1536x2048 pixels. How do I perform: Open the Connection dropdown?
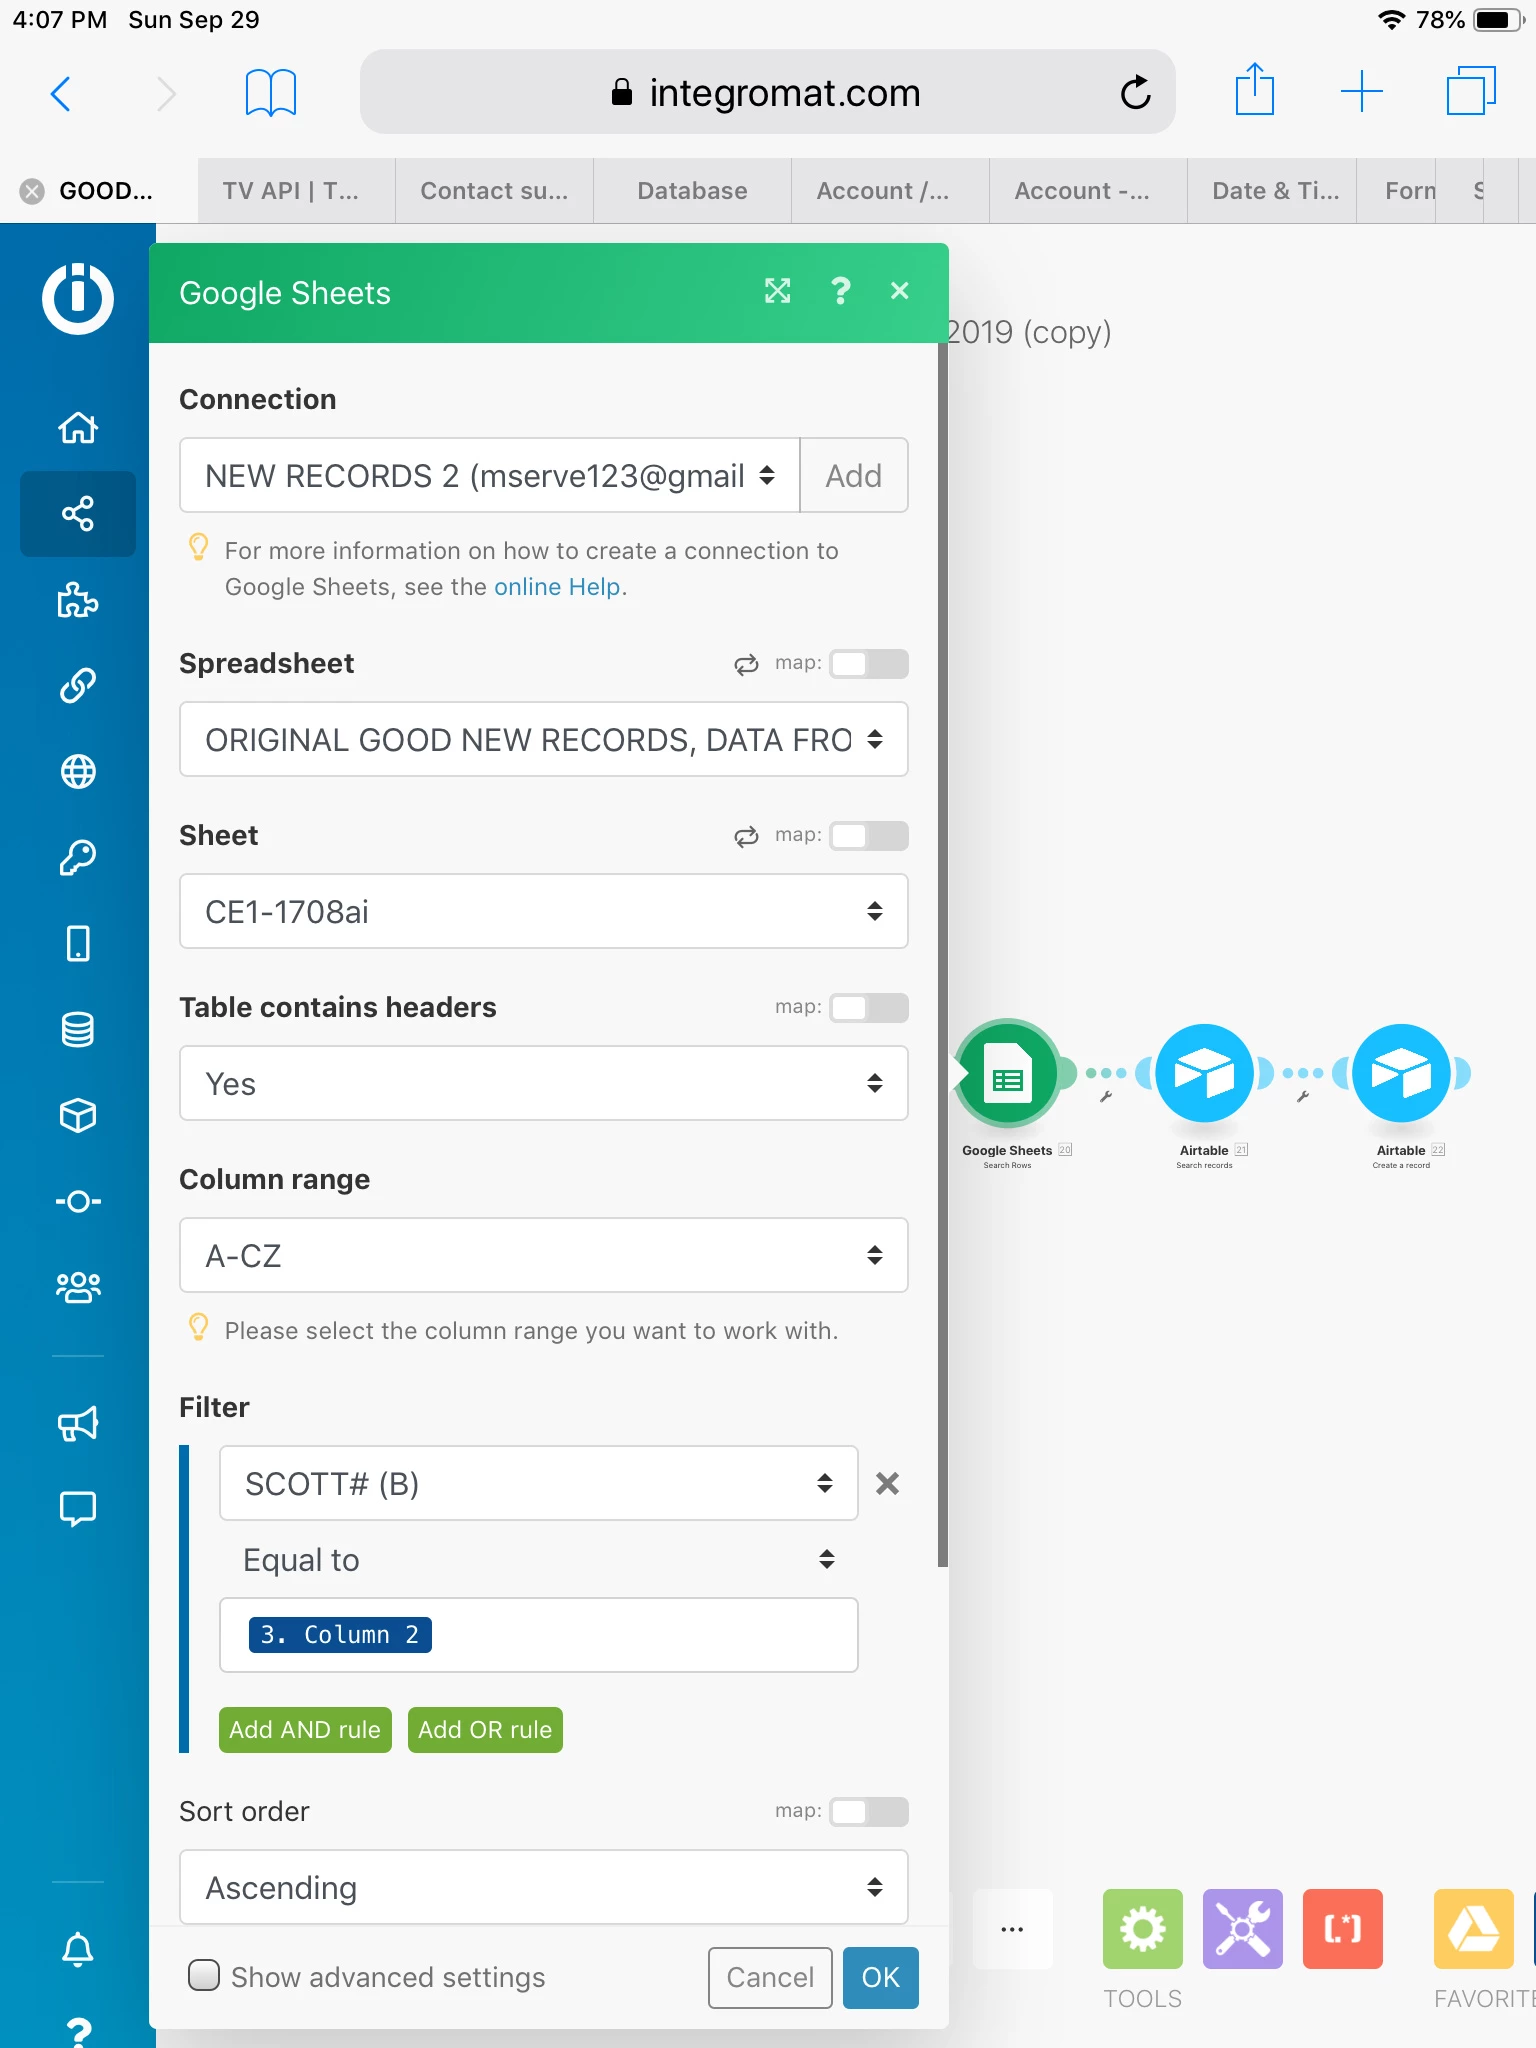pyautogui.click(x=489, y=475)
